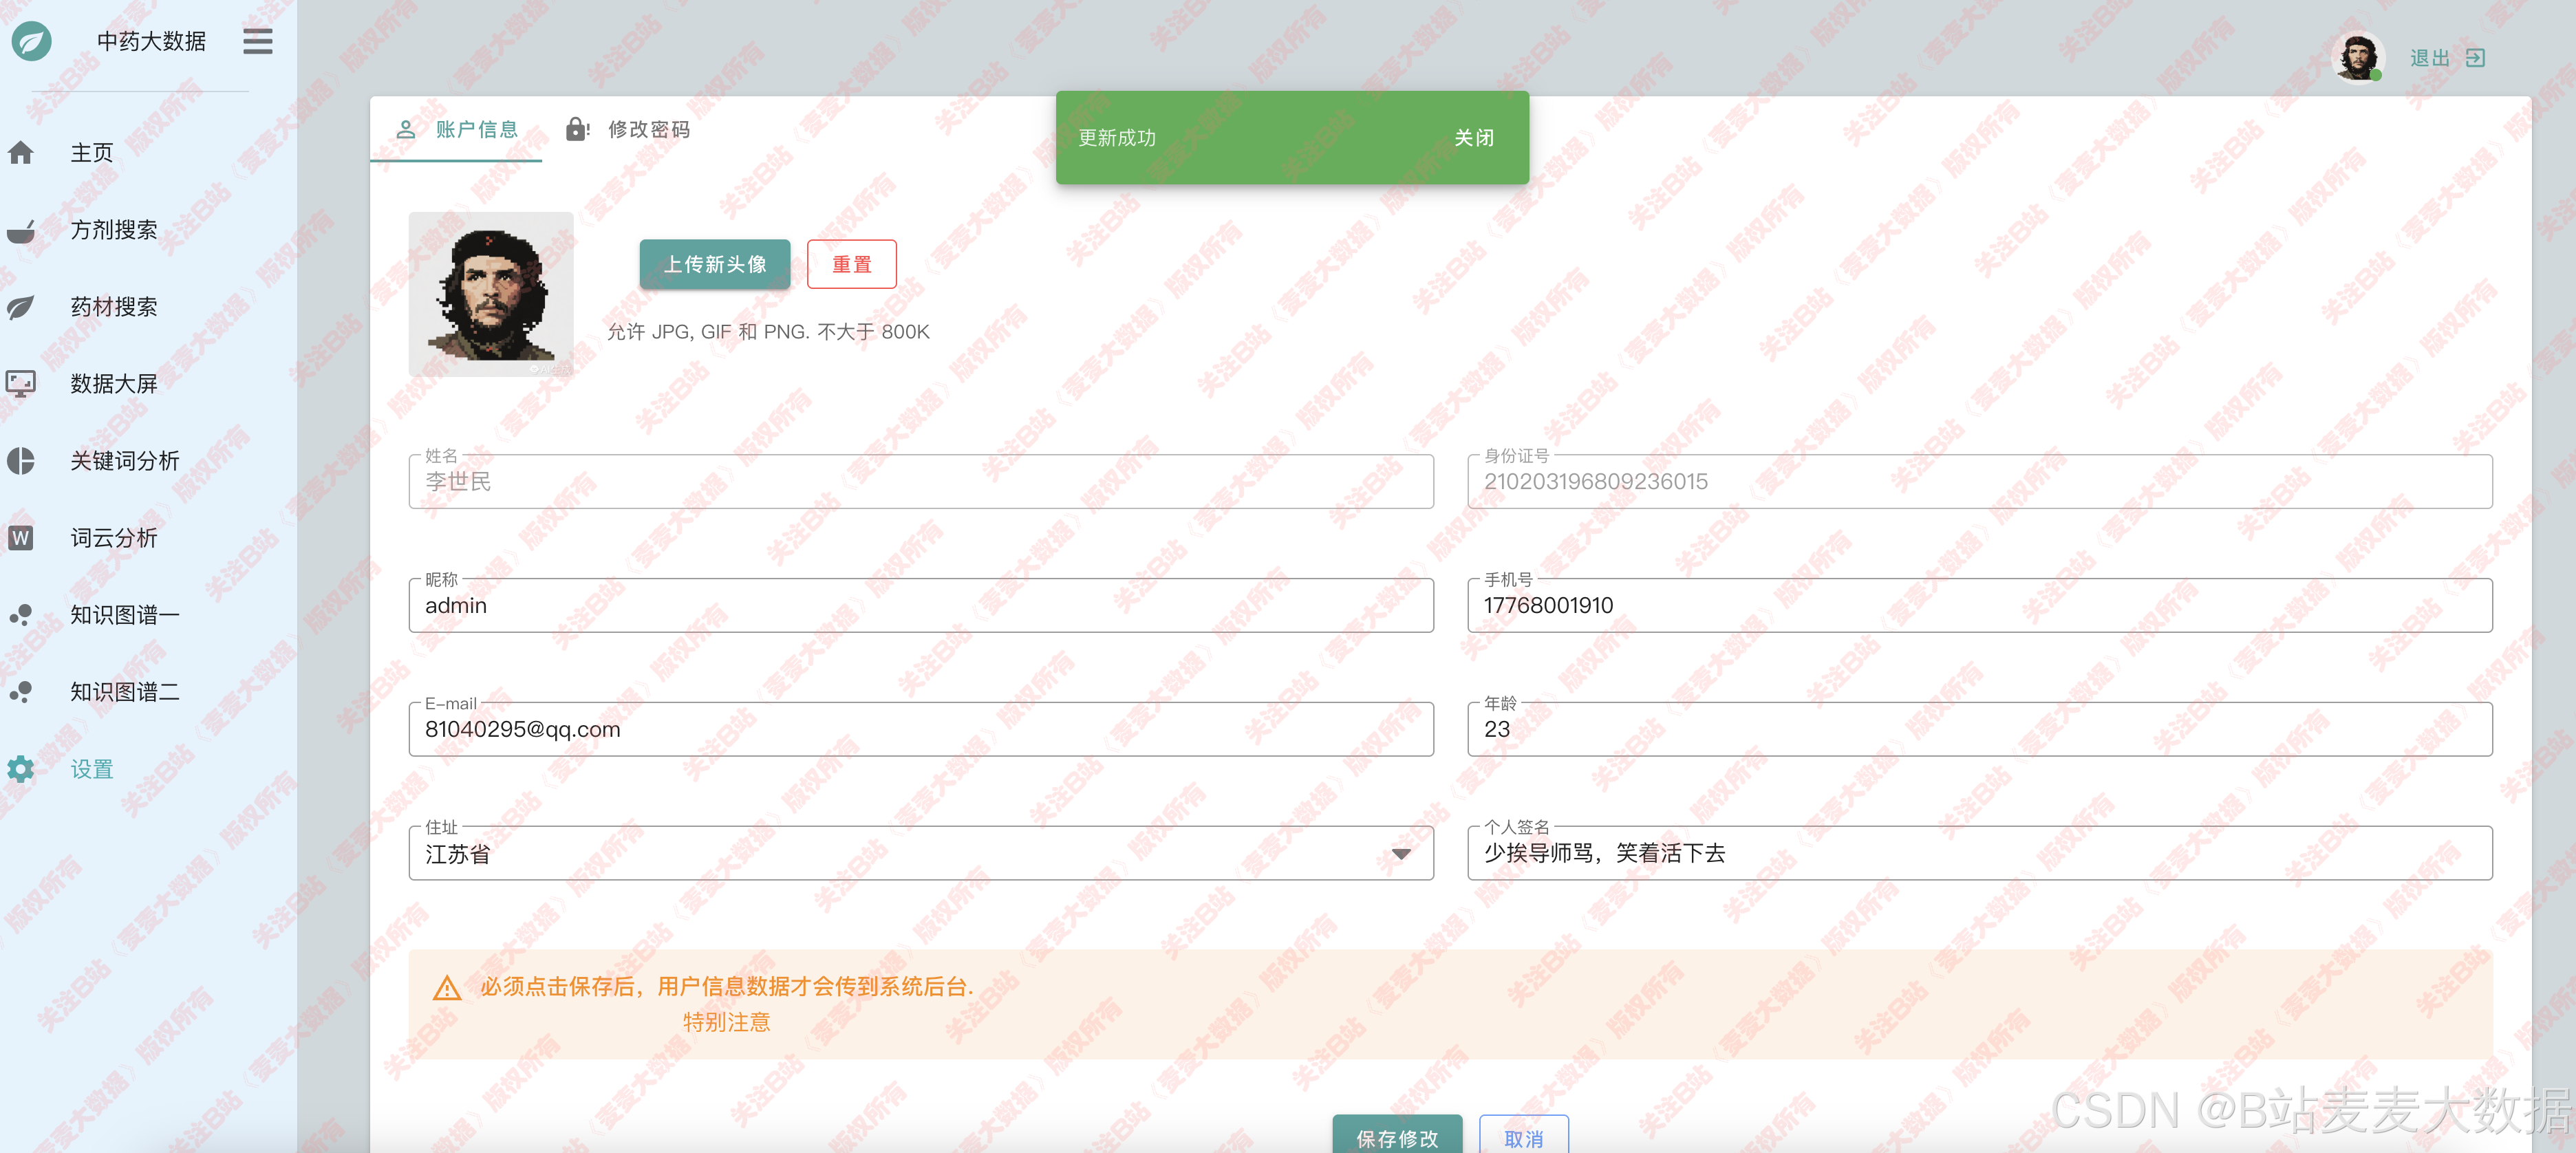
Task: Open 知识图谱一 knowledge graph one
Action: pos(22,614)
